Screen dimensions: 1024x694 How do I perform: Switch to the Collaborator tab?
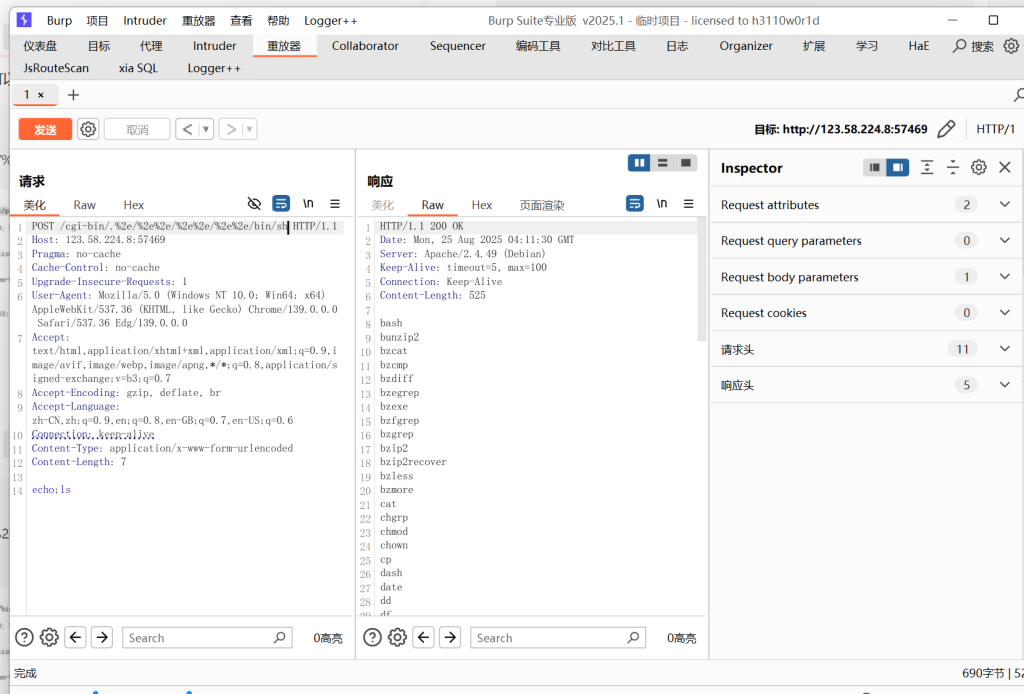365,46
